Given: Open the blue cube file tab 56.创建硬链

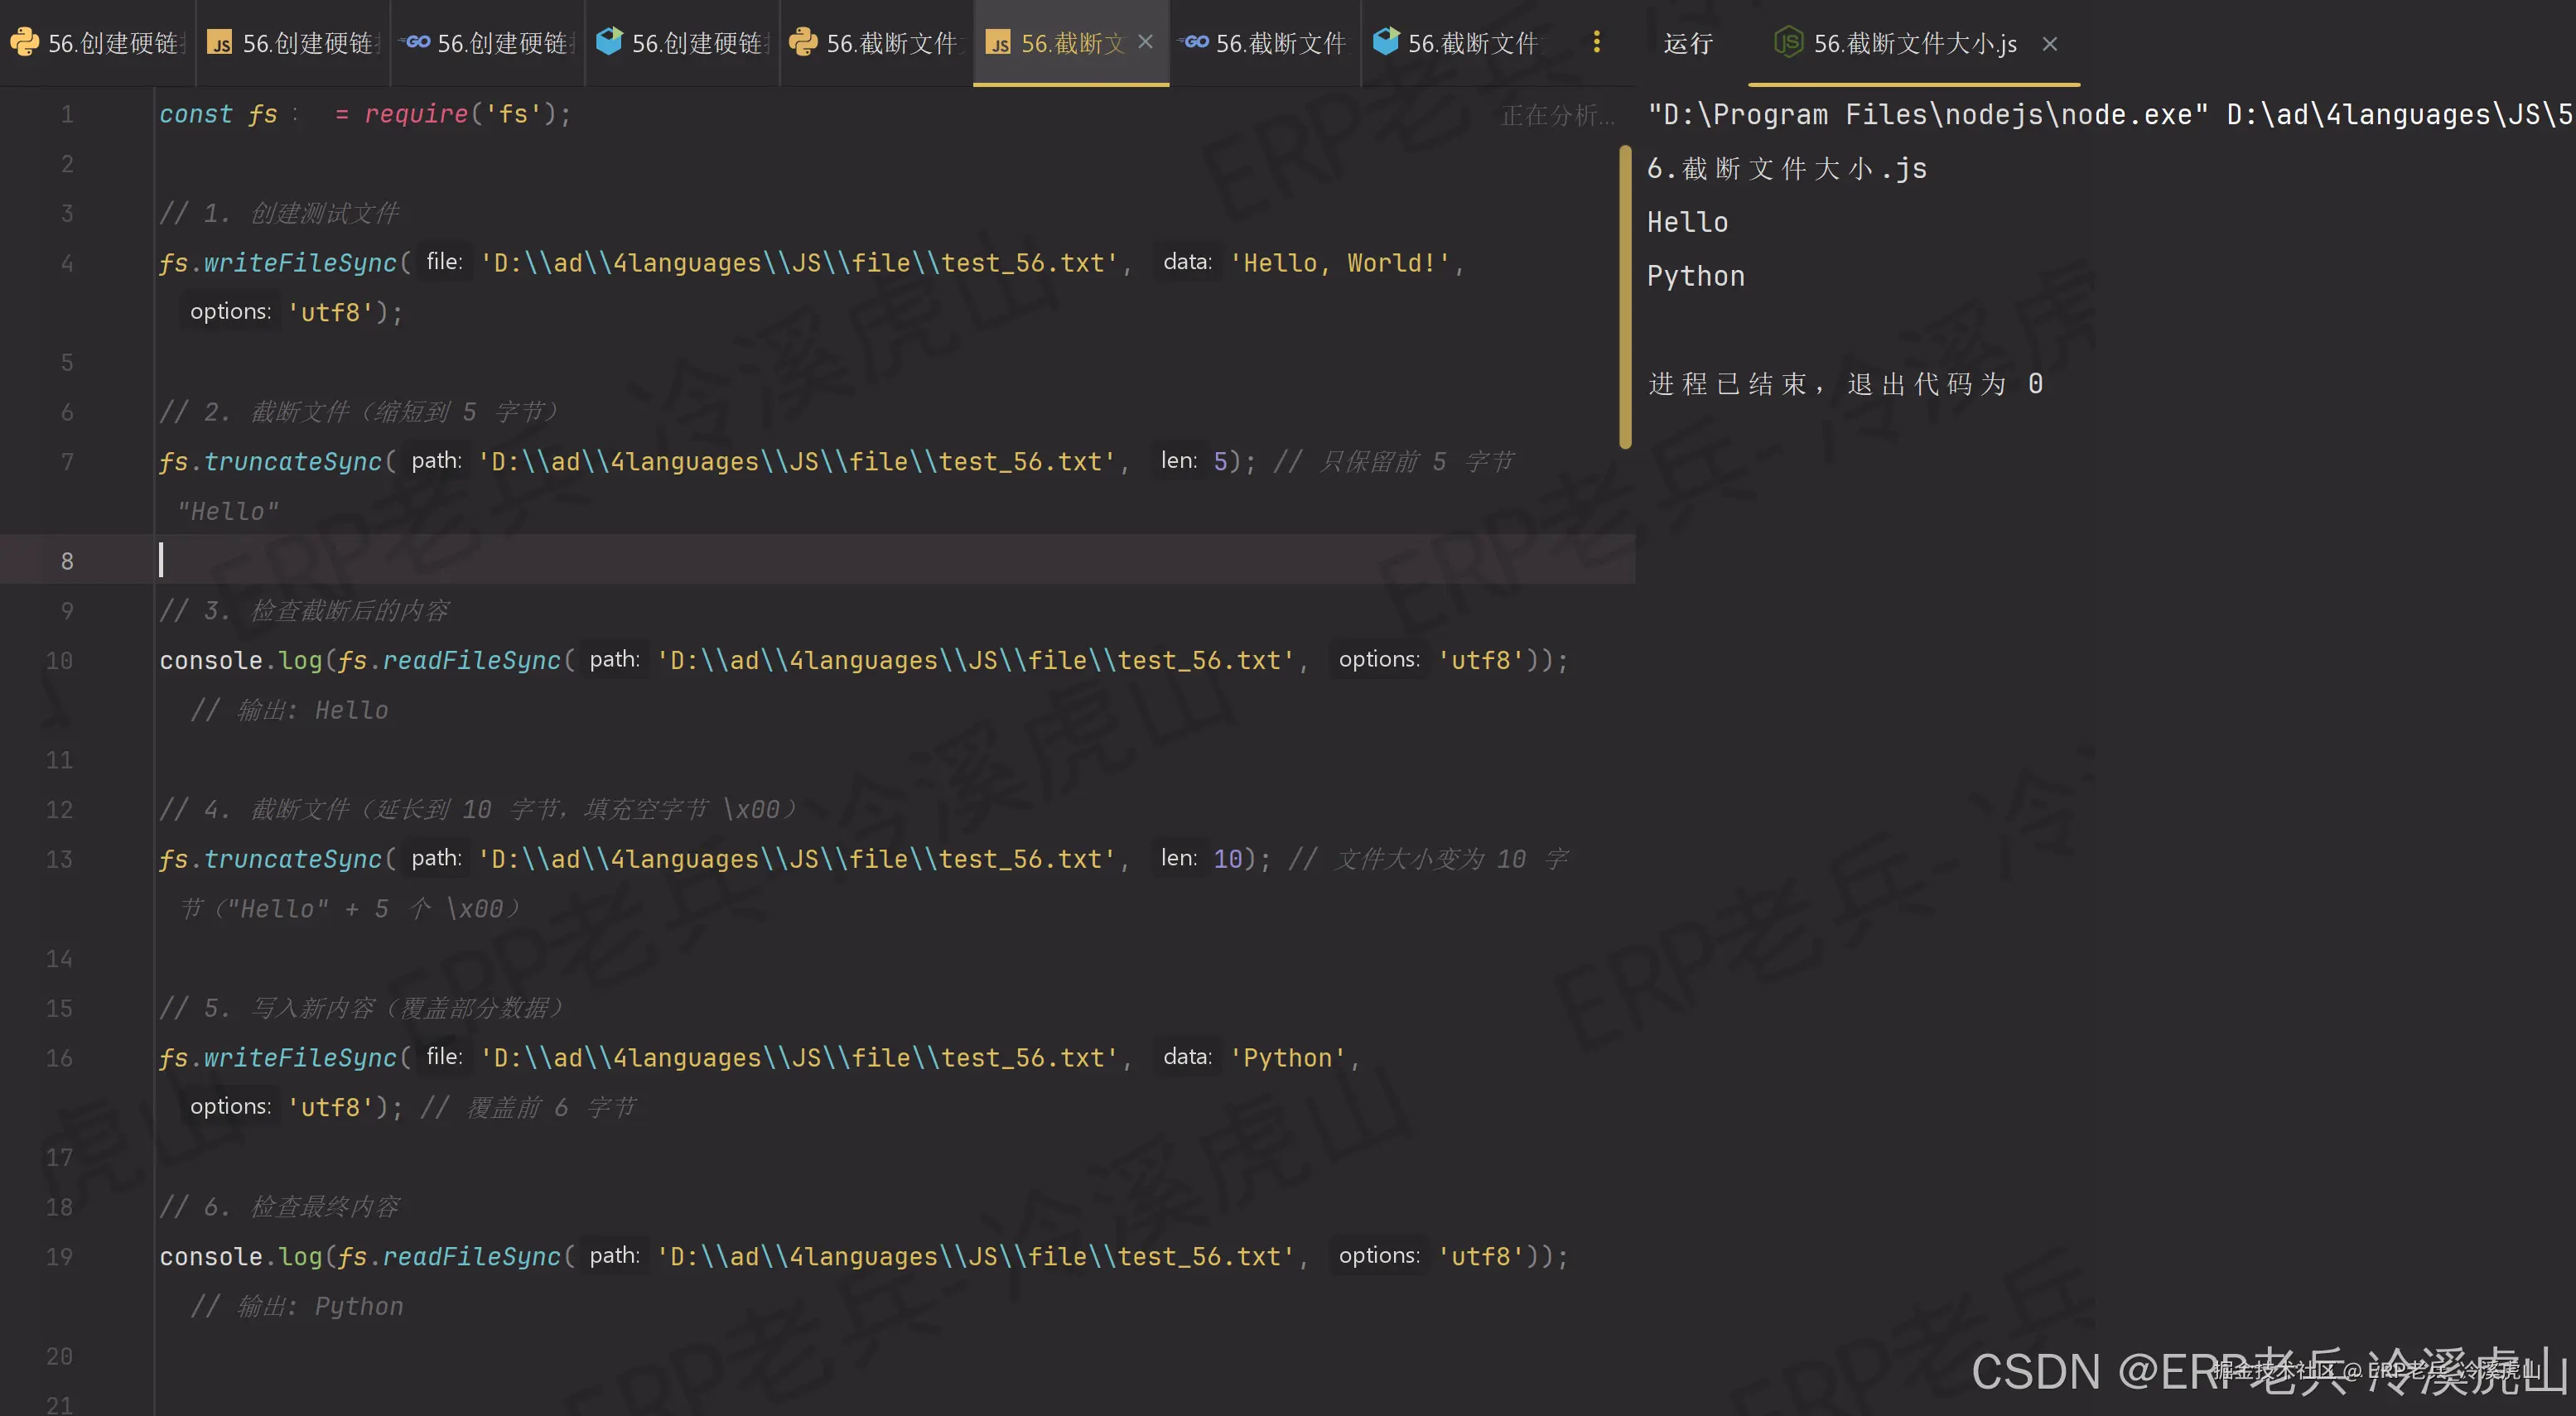Looking at the screenshot, I should tap(682, 42).
